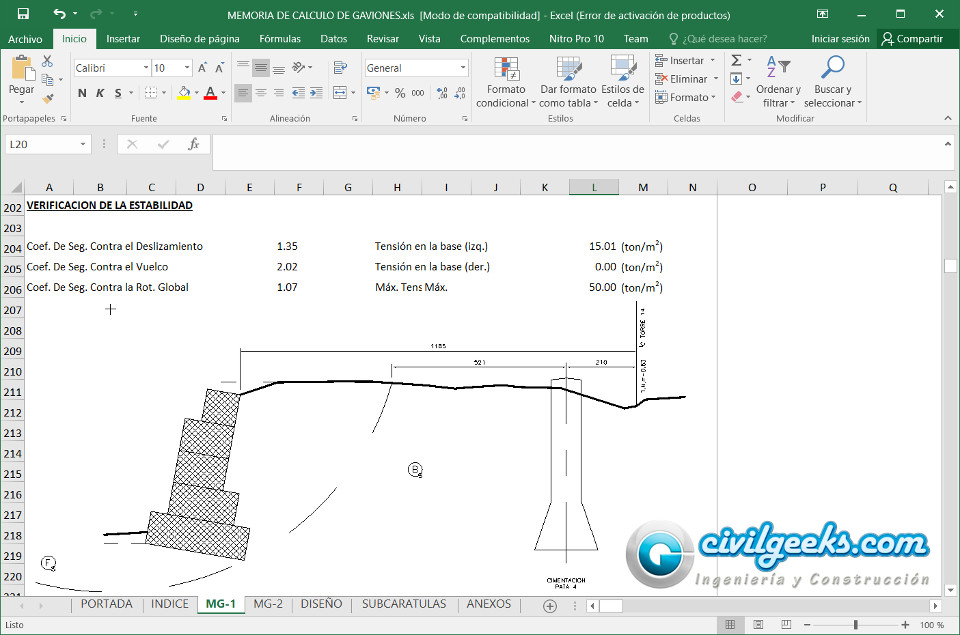Select the Format Painter brush icon
The width and height of the screenshot is (960, 635).
click(47, 98)
